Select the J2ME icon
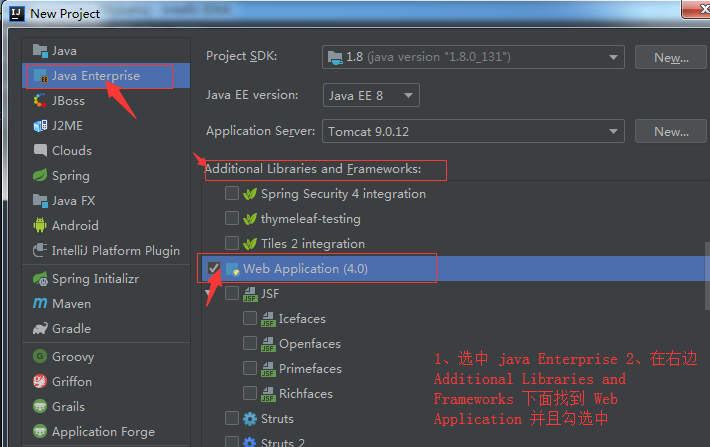The height and width of the screenshot is (447, 710). [40, 125]
